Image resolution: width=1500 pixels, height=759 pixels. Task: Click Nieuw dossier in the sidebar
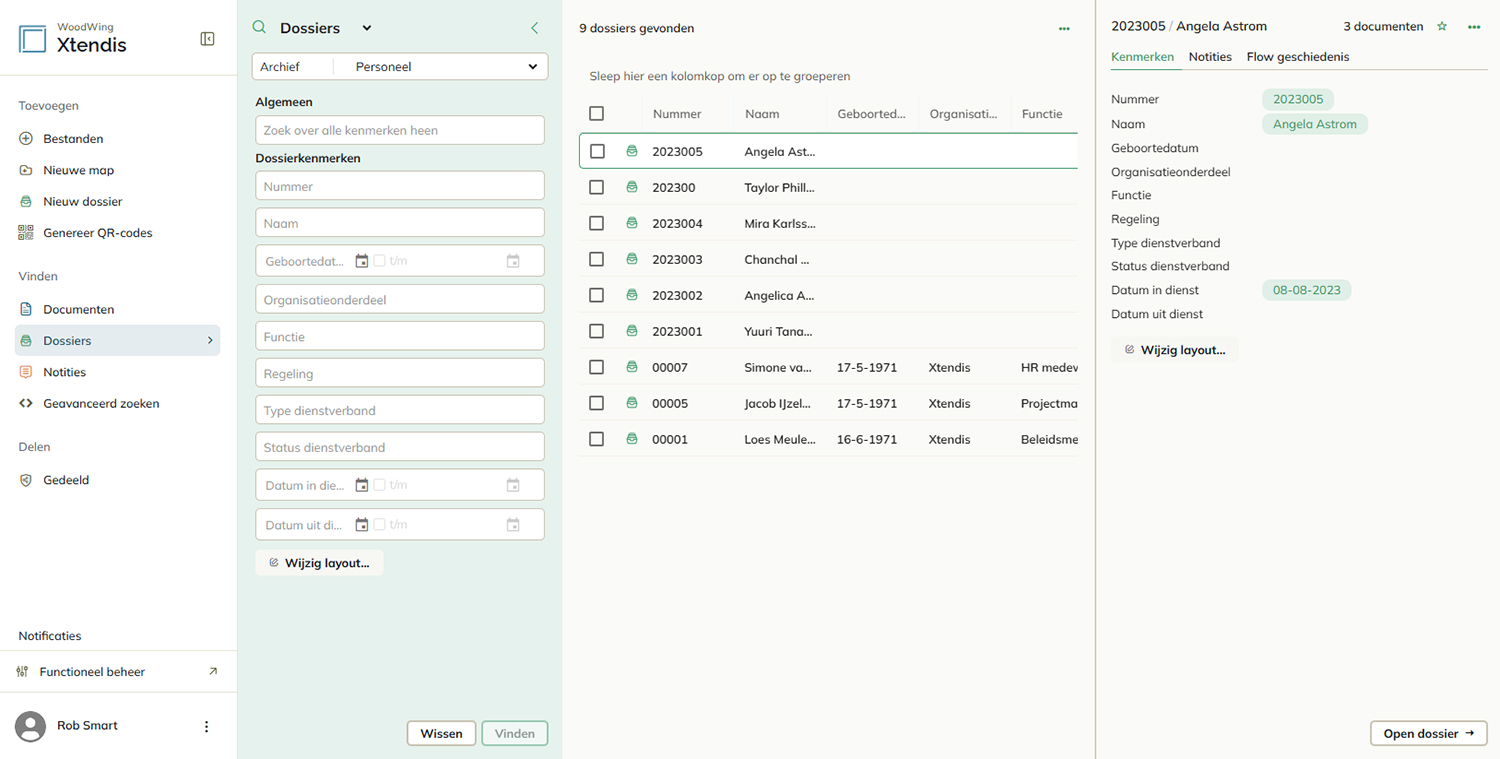(82, 202)
